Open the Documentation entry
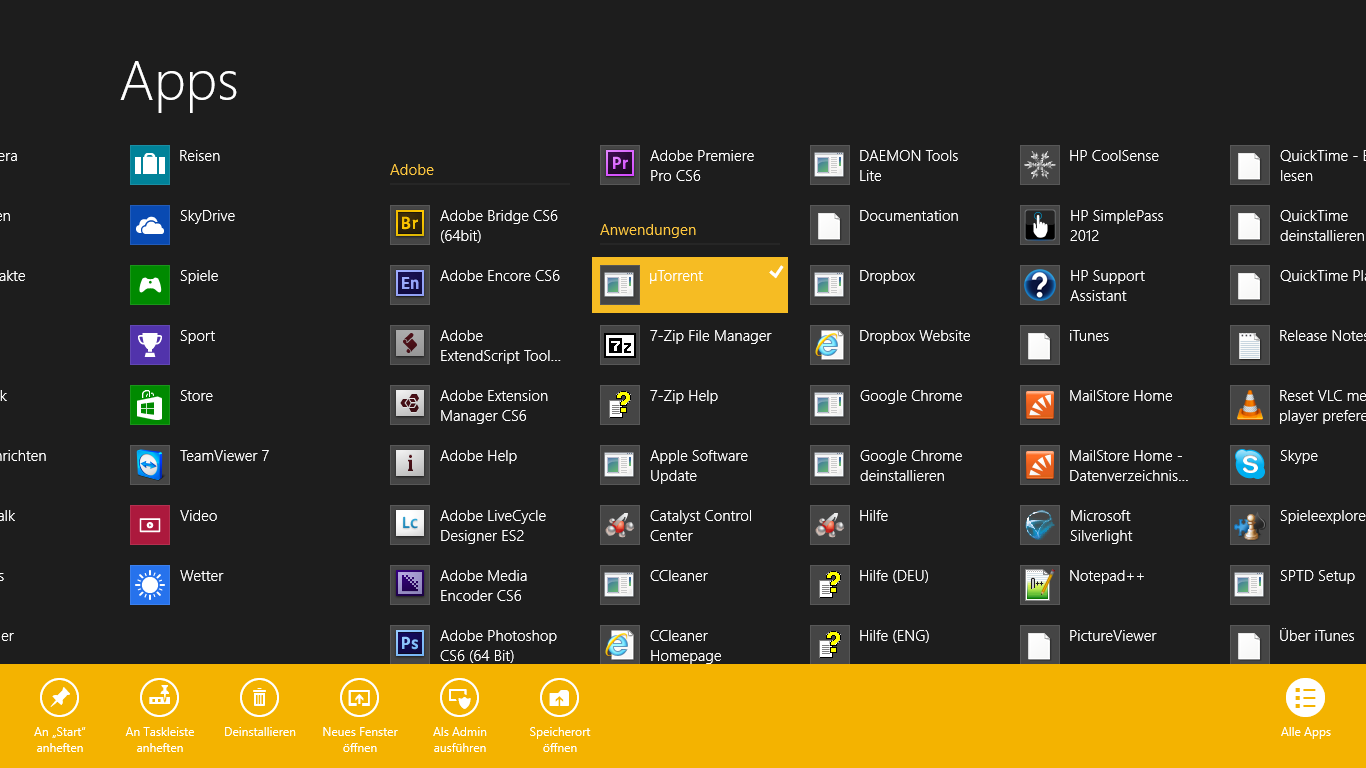Viewport: 1366px width, 768px height. (900, 225)
